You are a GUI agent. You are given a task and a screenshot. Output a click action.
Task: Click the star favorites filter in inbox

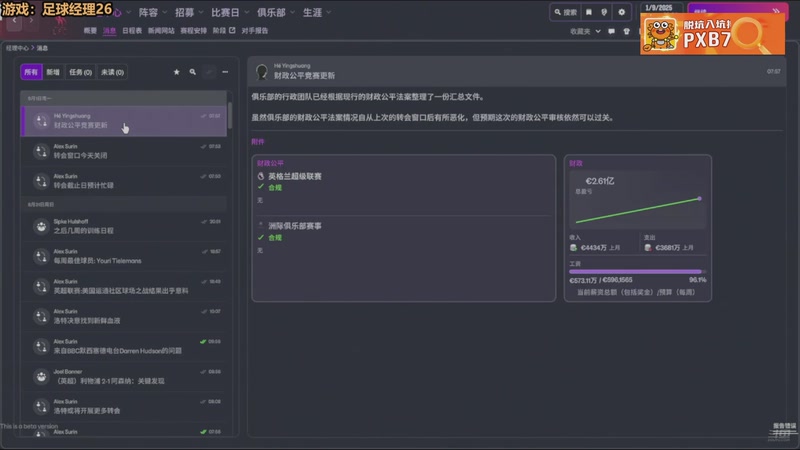(x=177, y=72)
